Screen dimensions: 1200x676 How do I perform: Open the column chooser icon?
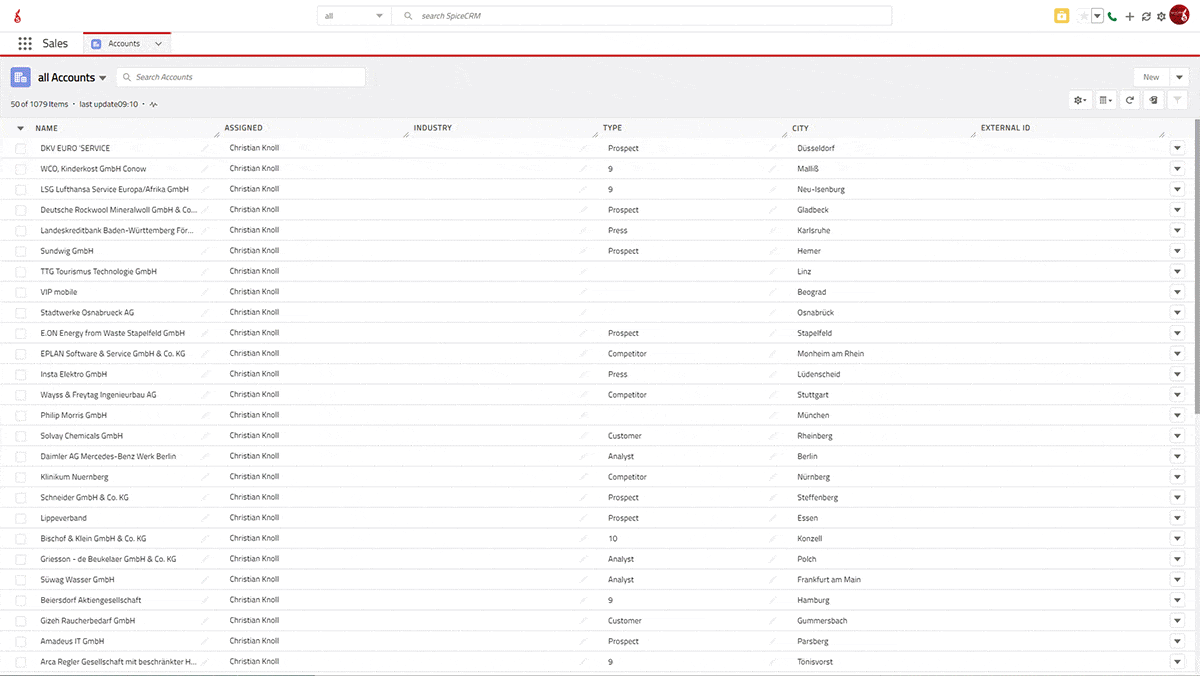(1105, 100)
